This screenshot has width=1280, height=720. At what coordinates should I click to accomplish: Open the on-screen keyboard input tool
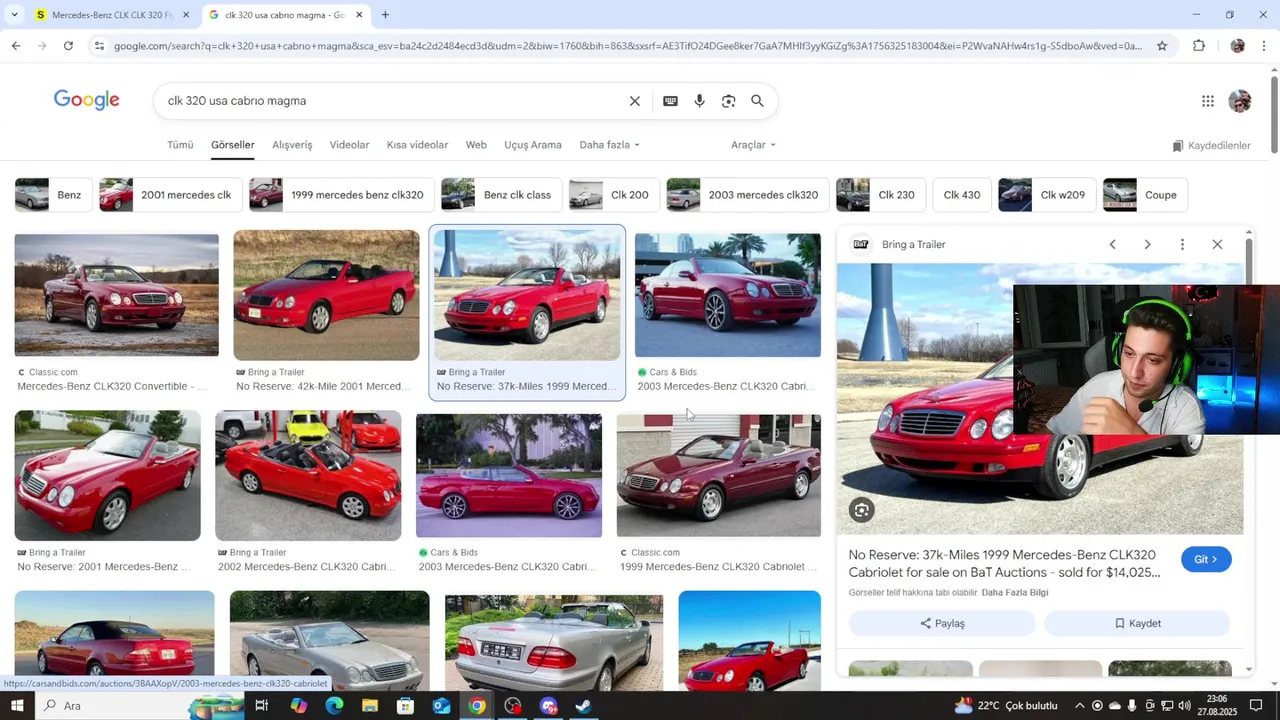click(670, 101)
